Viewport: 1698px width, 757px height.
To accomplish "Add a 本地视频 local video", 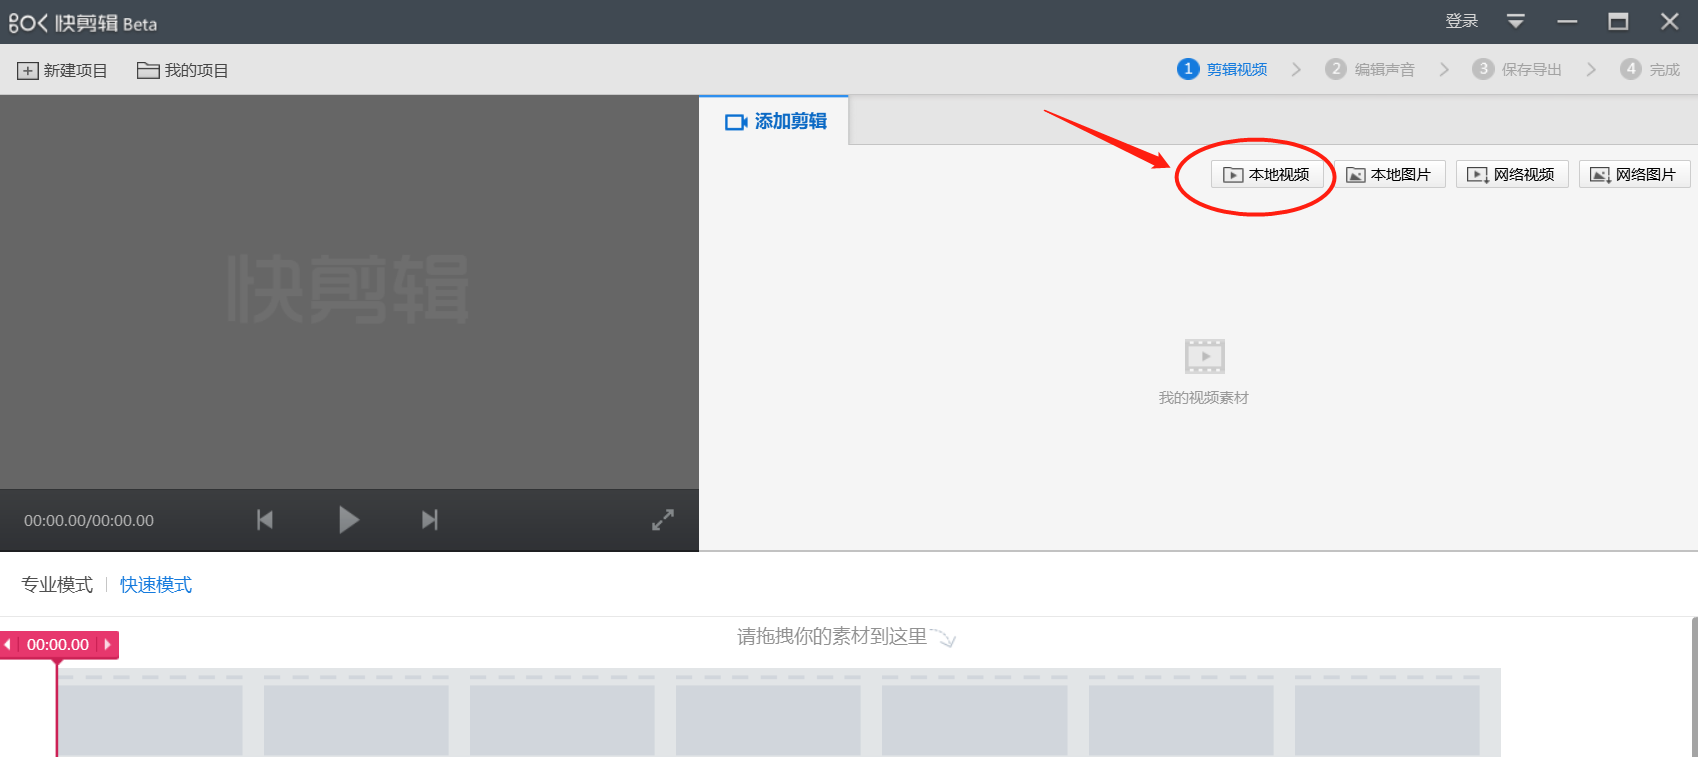I will [1267, 174].
